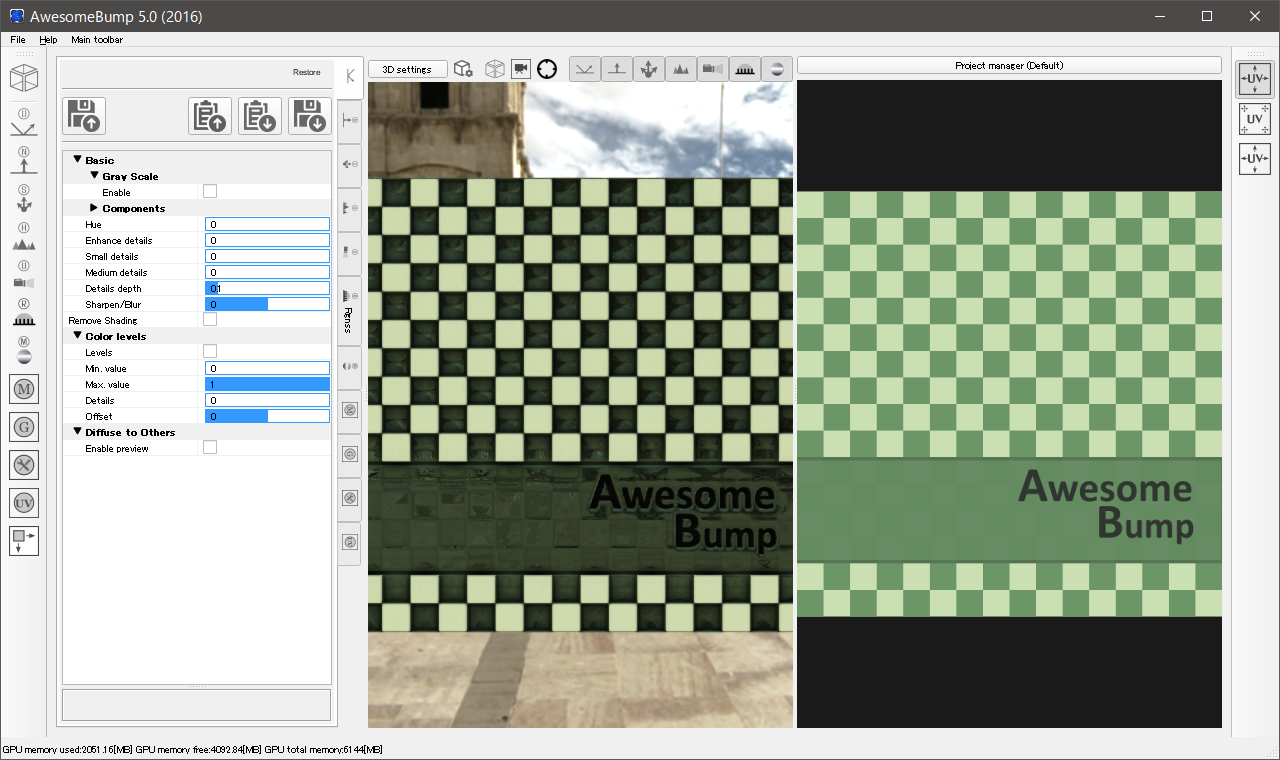The height and width of the screenshot is (760, 1280).
Task: Collapse the Gray Scale group
Action: 94,176
